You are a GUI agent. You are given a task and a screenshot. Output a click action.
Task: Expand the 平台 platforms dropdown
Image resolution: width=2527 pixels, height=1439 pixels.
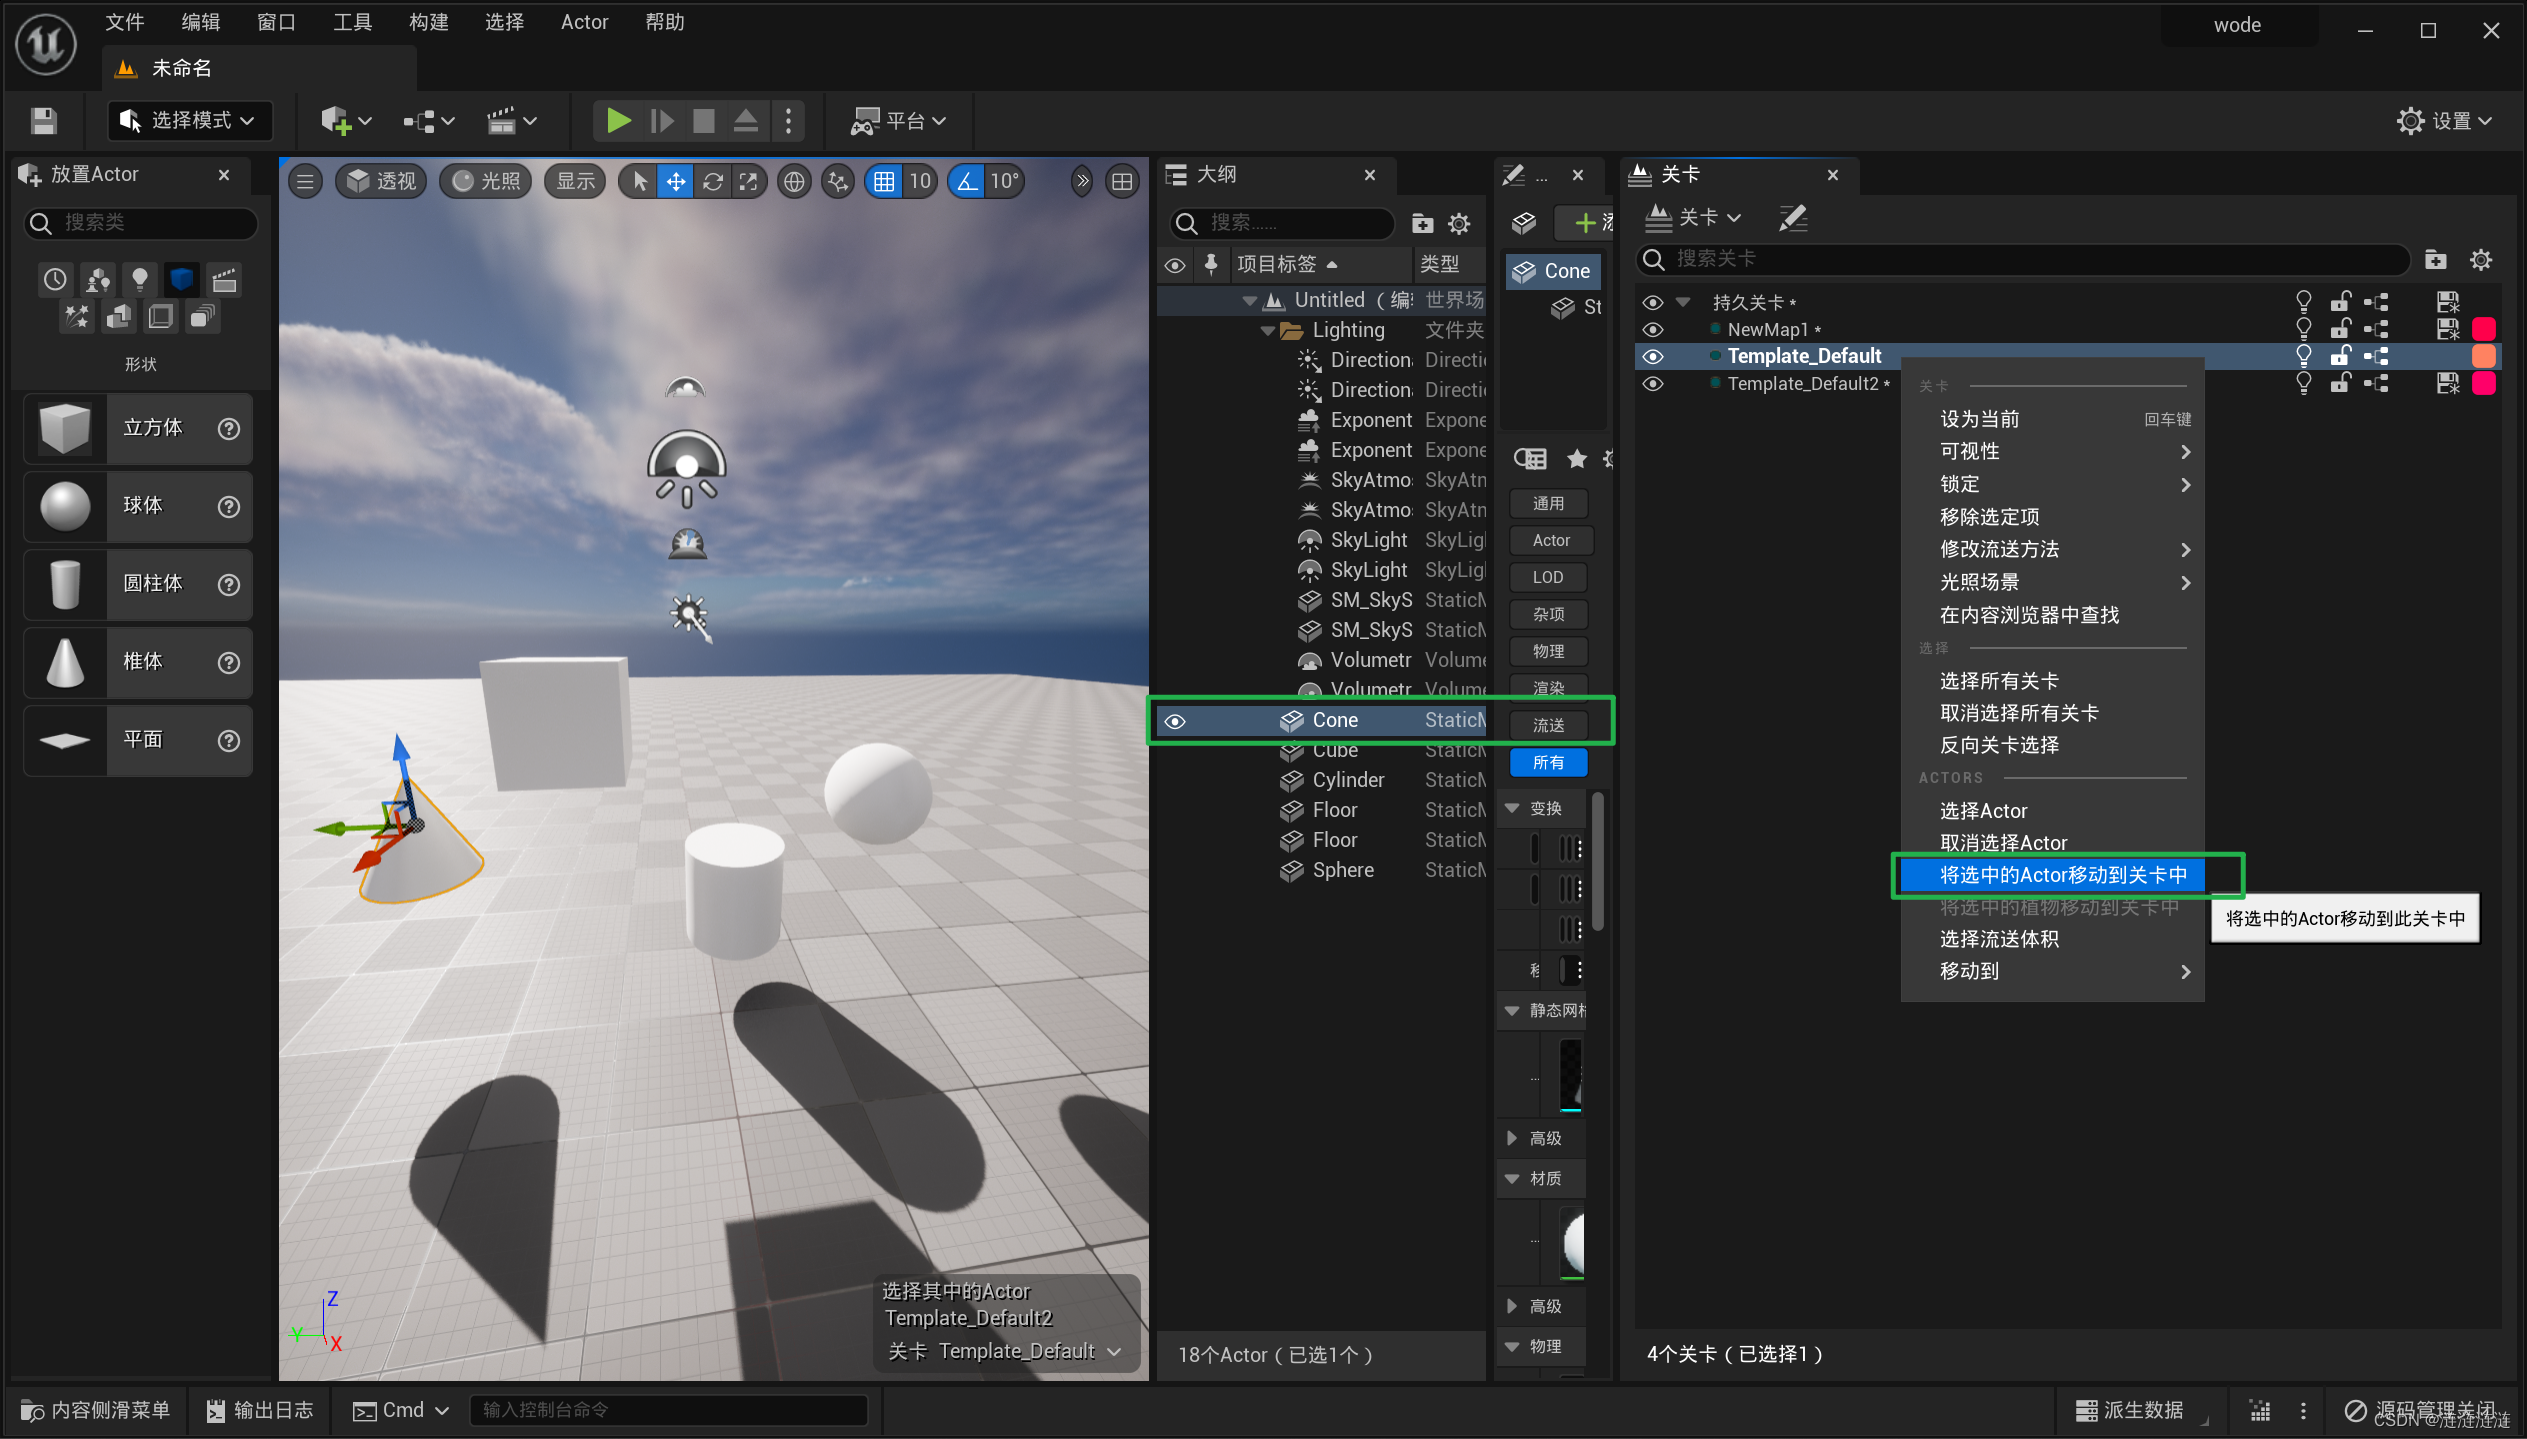tap(898, 121)
